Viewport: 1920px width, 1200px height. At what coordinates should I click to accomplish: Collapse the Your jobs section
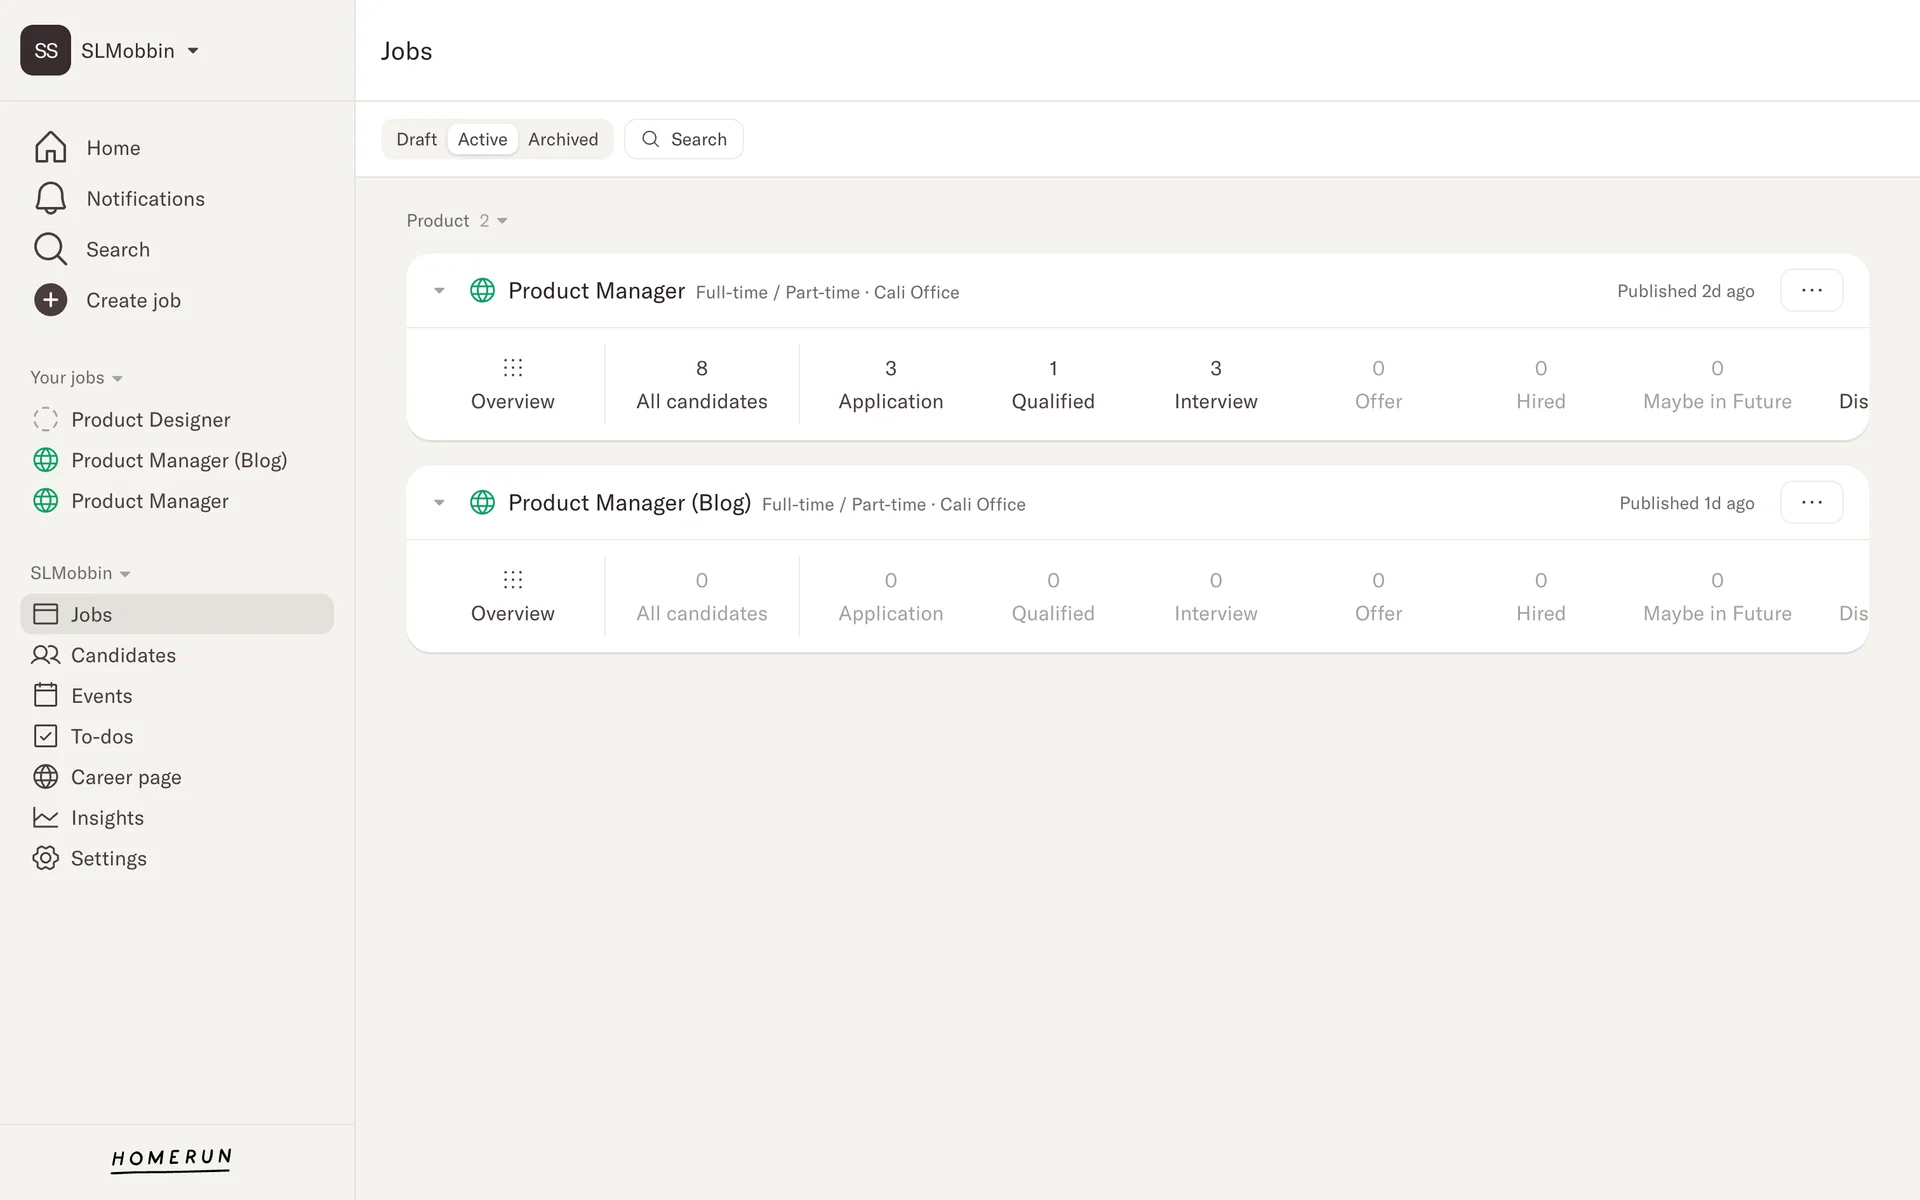(x=117, y=378)
